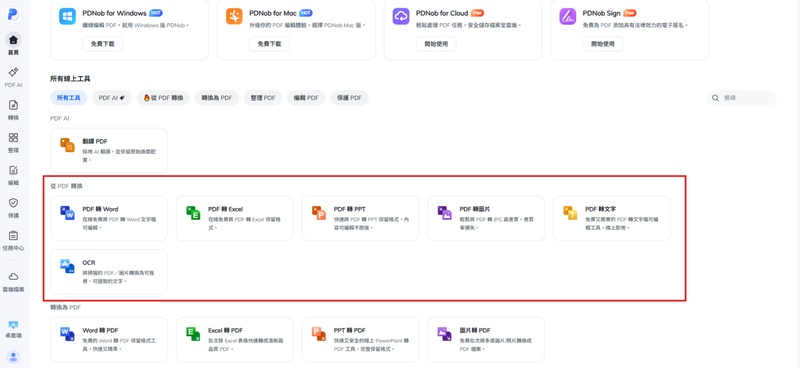Click the PDNob Sign icon
This screenshot has height=368, width=800.
click(567, 16)
